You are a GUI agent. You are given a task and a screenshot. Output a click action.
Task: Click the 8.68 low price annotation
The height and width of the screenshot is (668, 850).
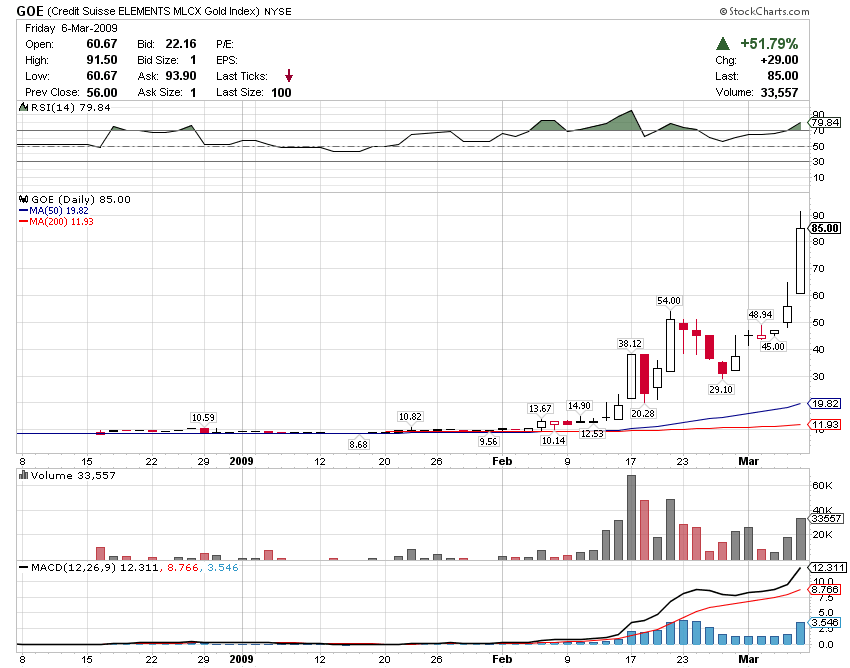coord(358,444)
